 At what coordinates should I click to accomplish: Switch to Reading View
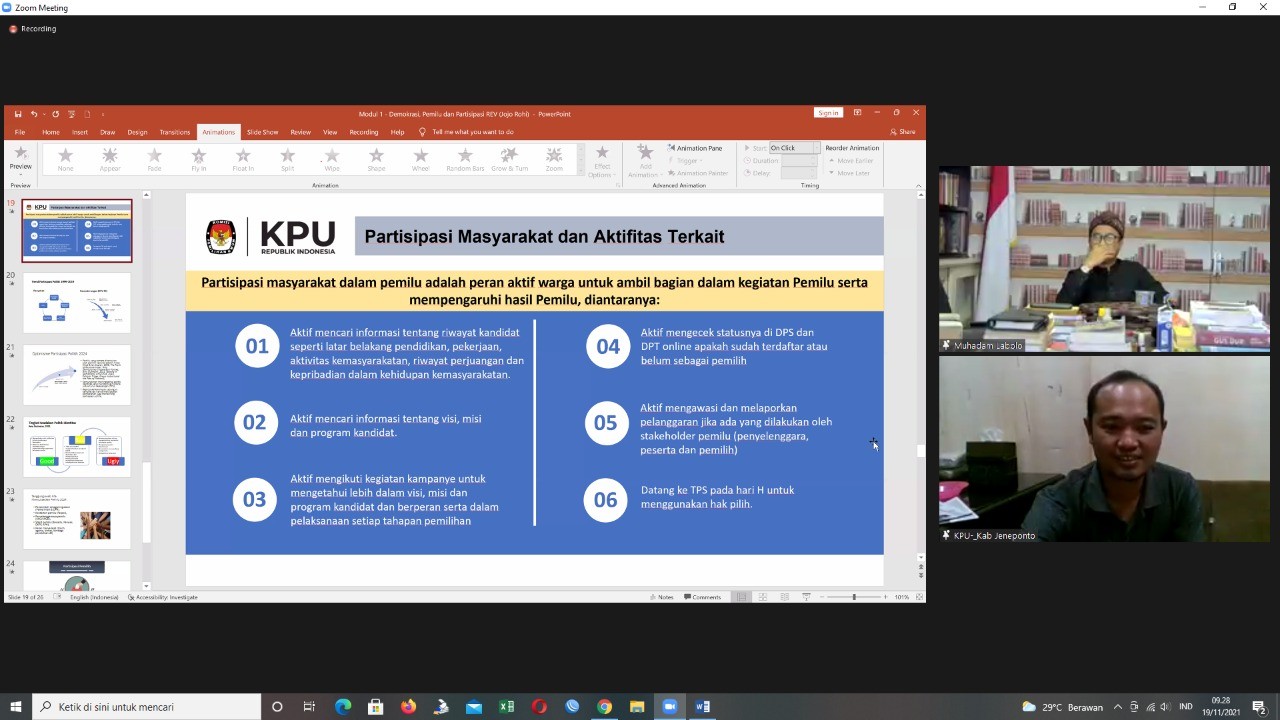pyautogui.click(x=784, y=597)
